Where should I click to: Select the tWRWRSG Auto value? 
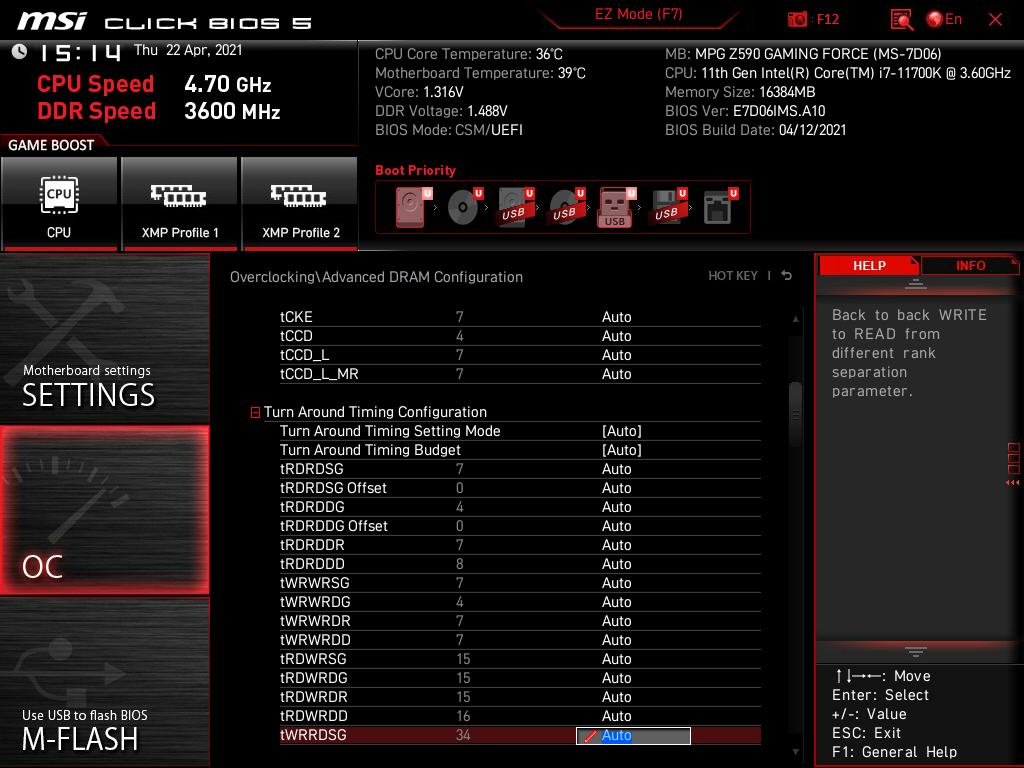616,583
